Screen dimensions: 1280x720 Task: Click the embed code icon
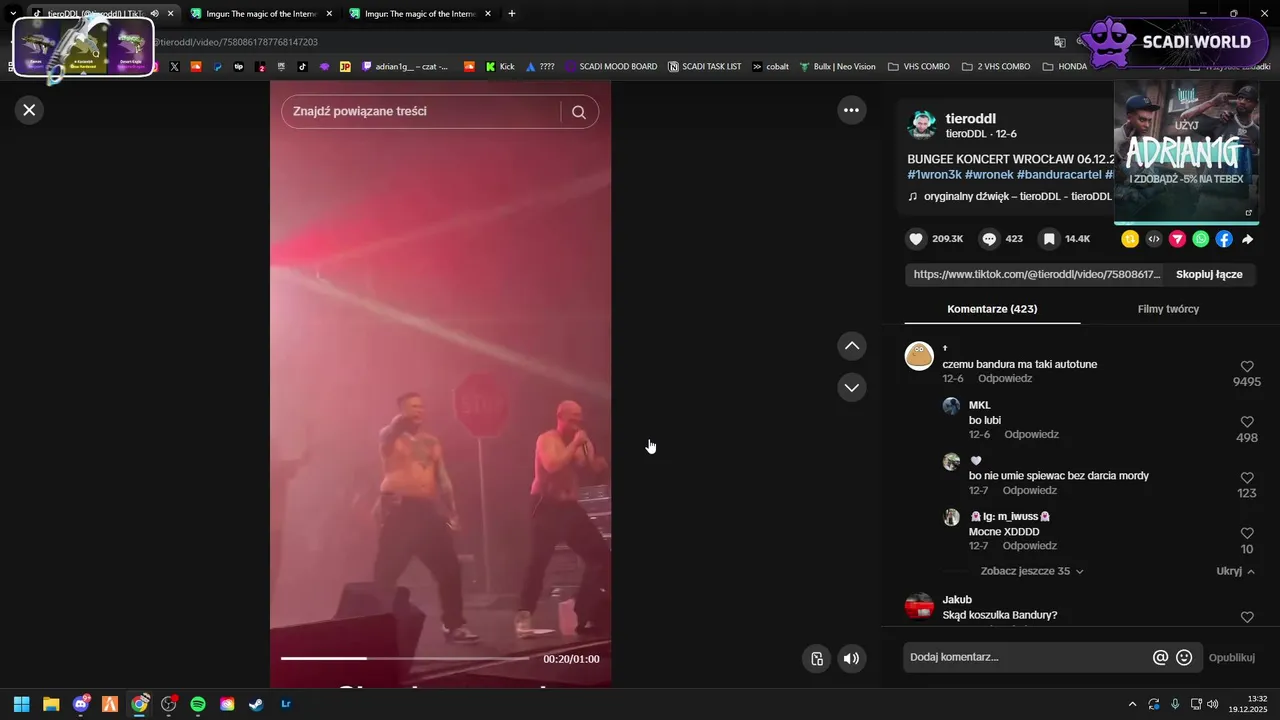(1154, 239)
